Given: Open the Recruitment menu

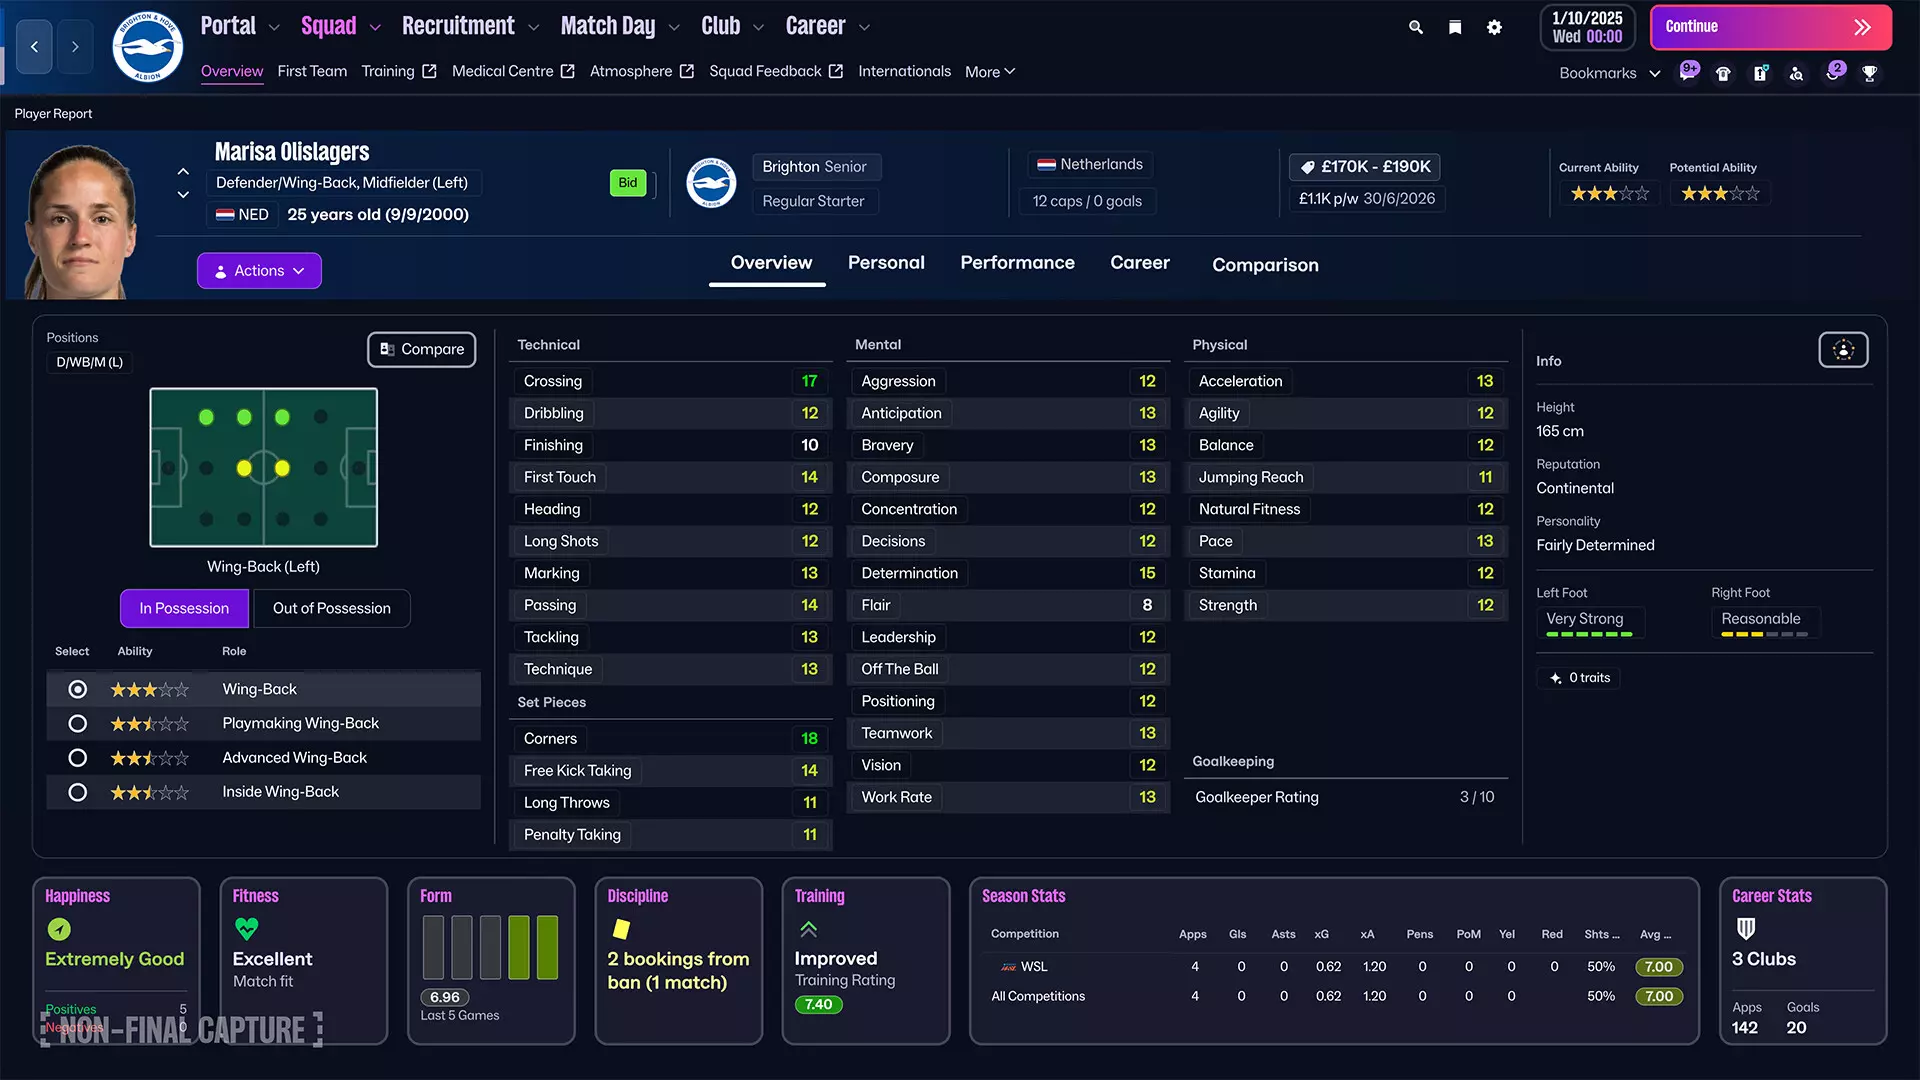Looking at the screenshot, I should point(458,25).
